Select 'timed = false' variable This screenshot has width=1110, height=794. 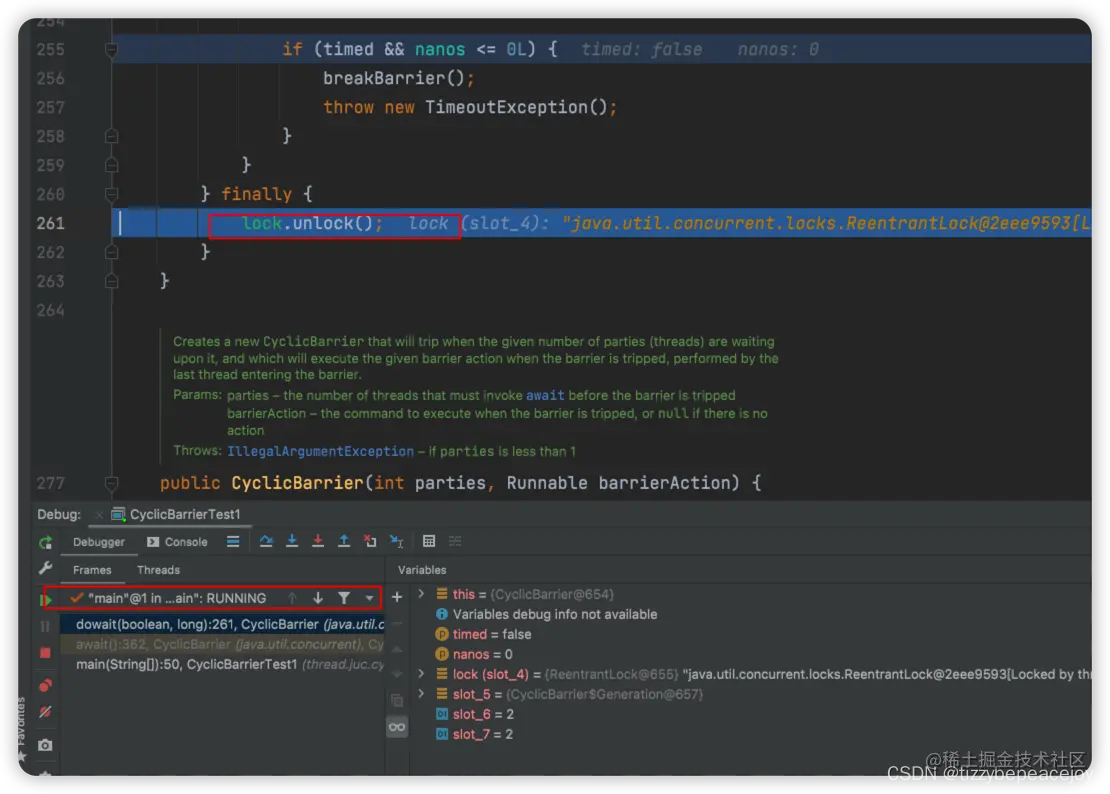coord(484,634)
